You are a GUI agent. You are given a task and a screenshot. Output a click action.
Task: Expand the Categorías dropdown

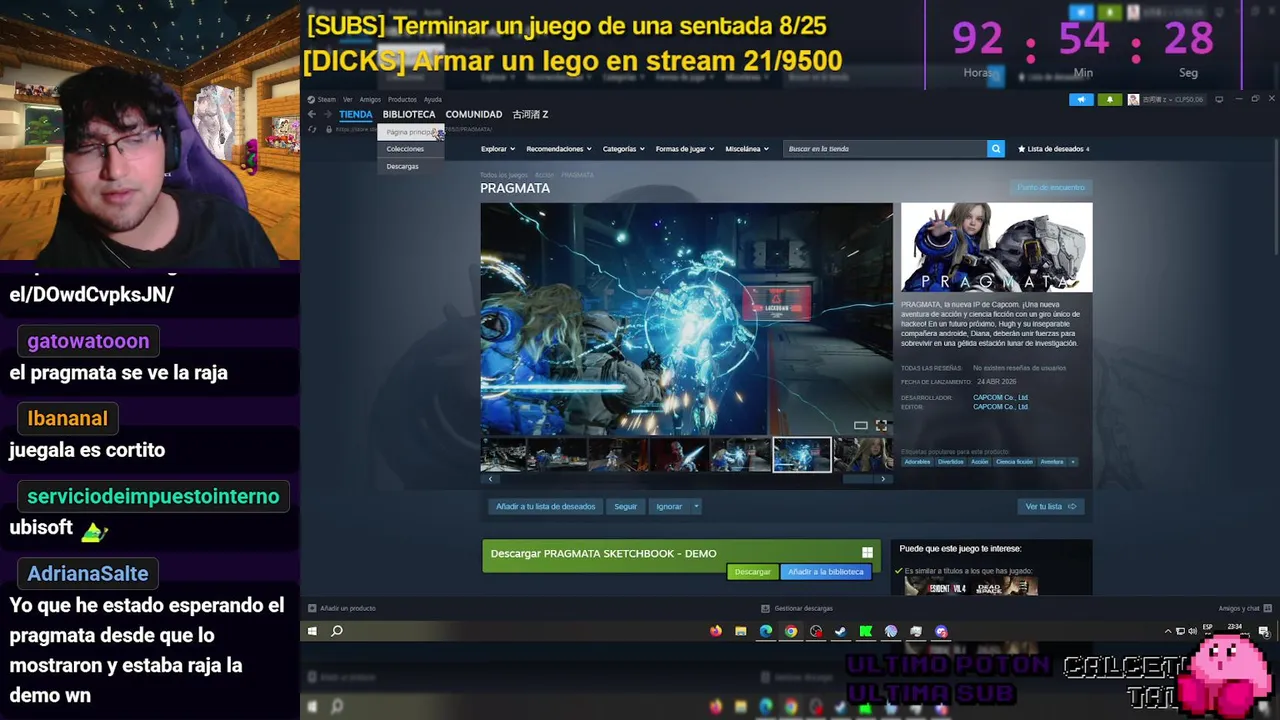pyautogui.click(x=624, y=149)
